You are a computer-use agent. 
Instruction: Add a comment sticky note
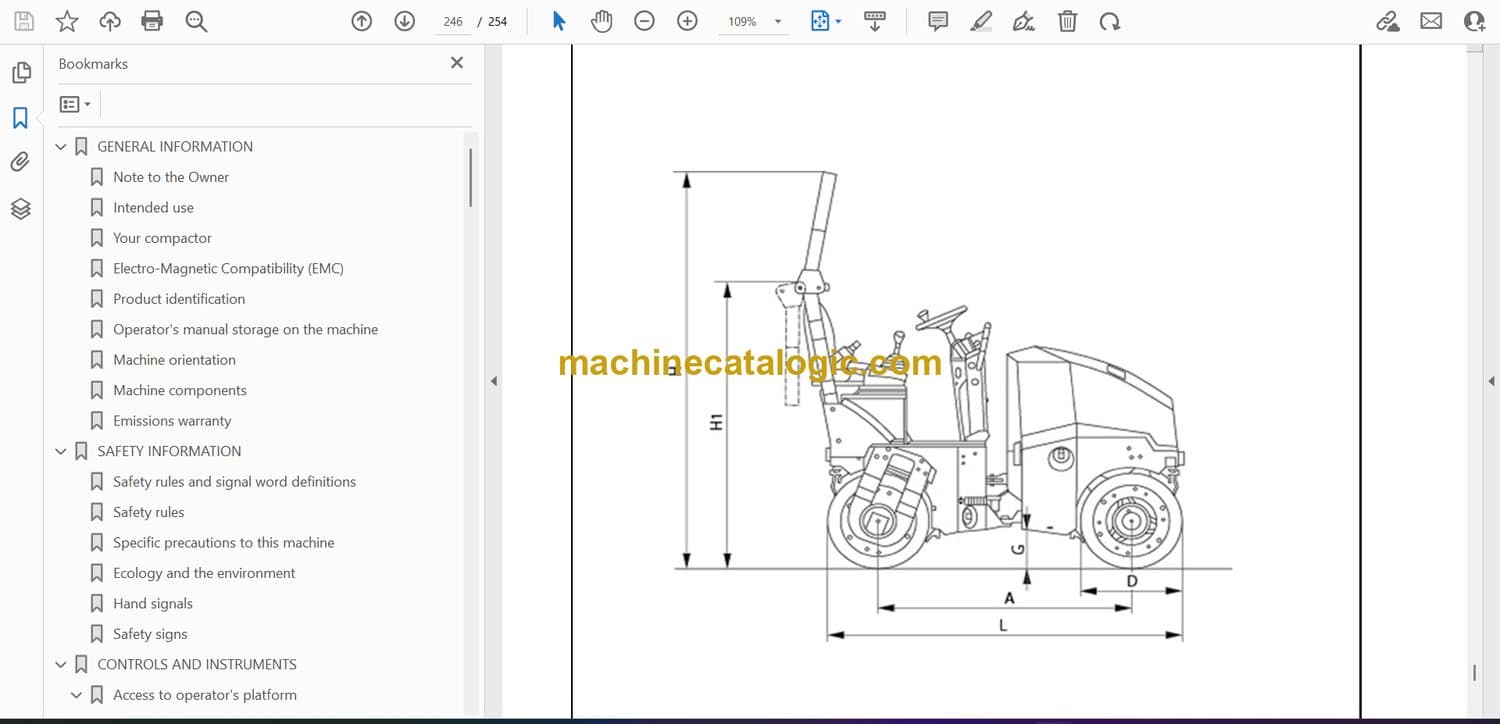[937, 21]
